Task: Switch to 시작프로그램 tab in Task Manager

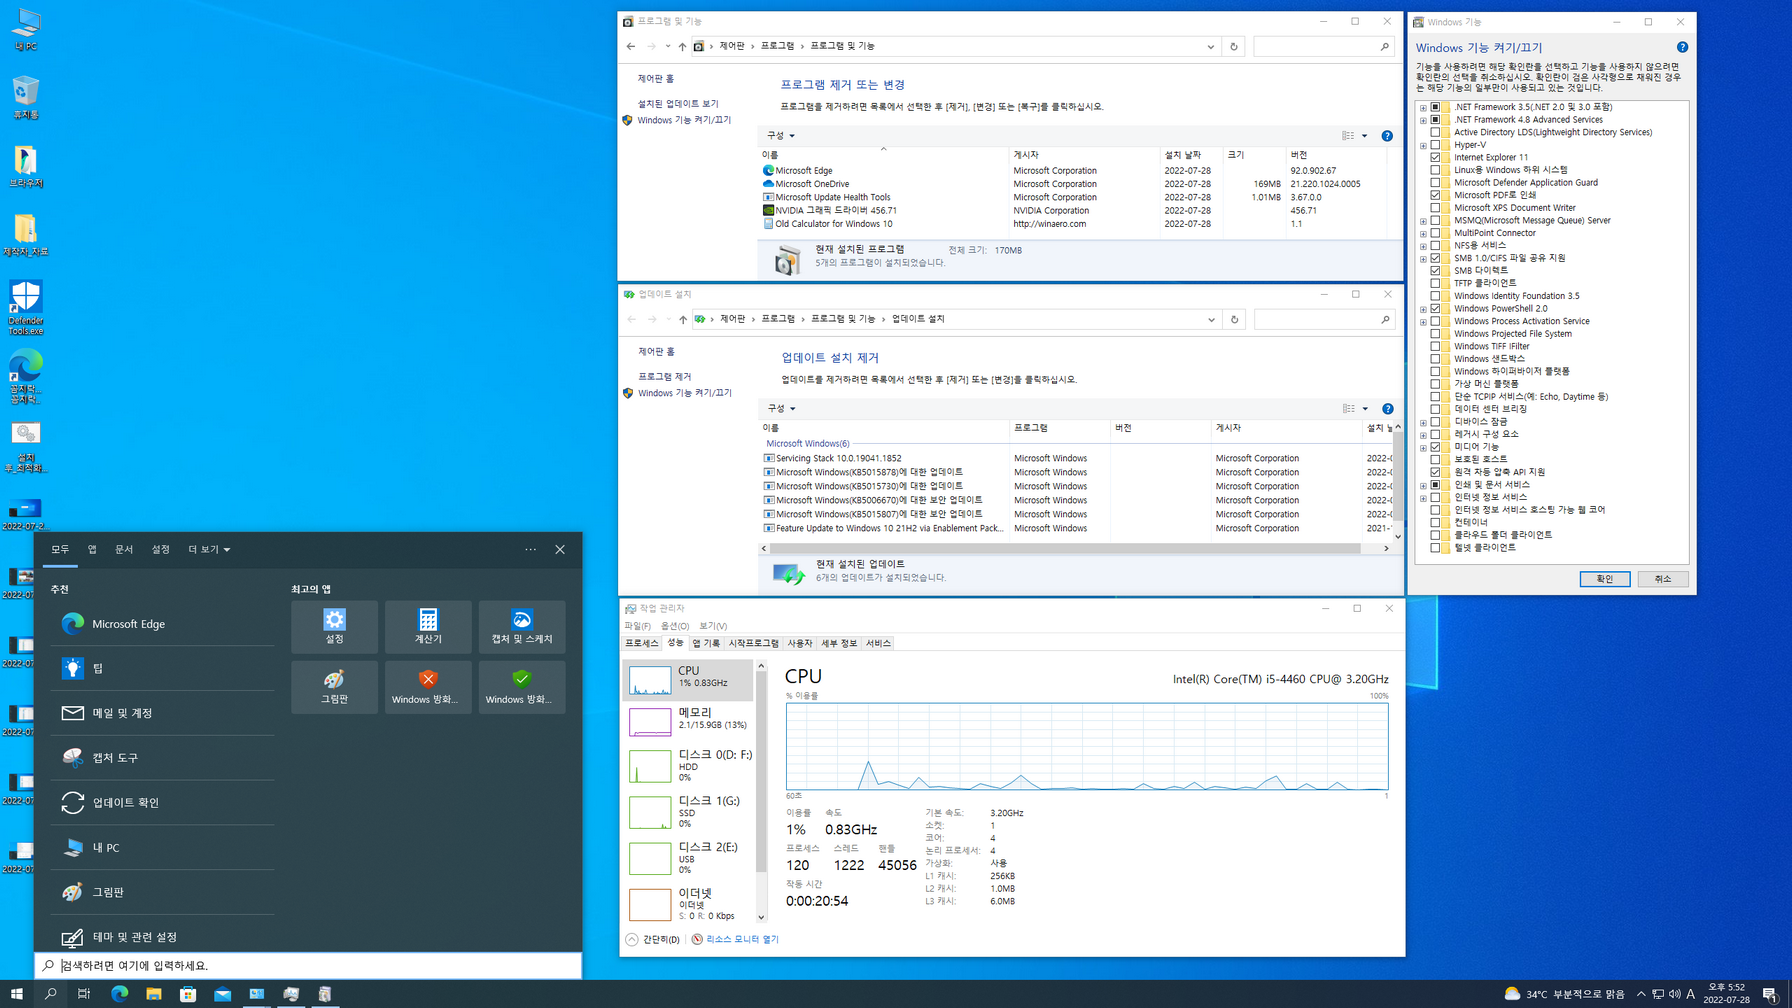Action: (x=753, y=644)
